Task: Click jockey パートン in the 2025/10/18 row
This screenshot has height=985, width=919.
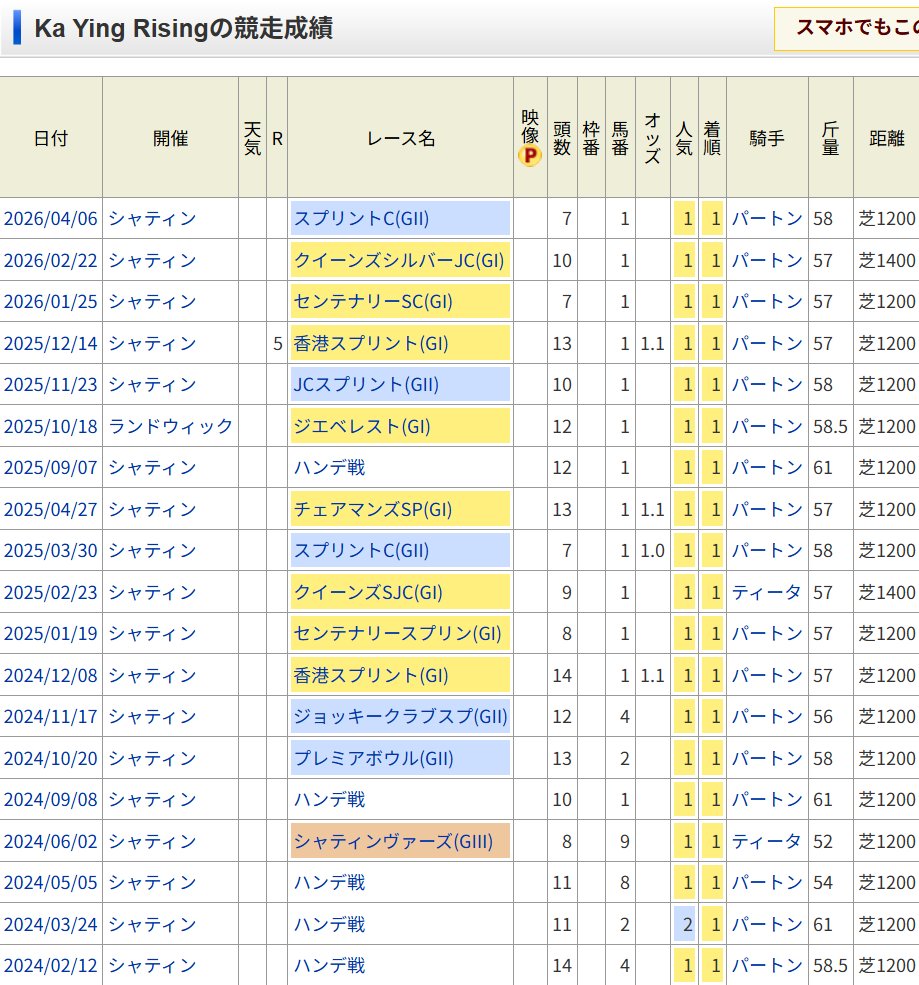Action: [x=767, y=427]
